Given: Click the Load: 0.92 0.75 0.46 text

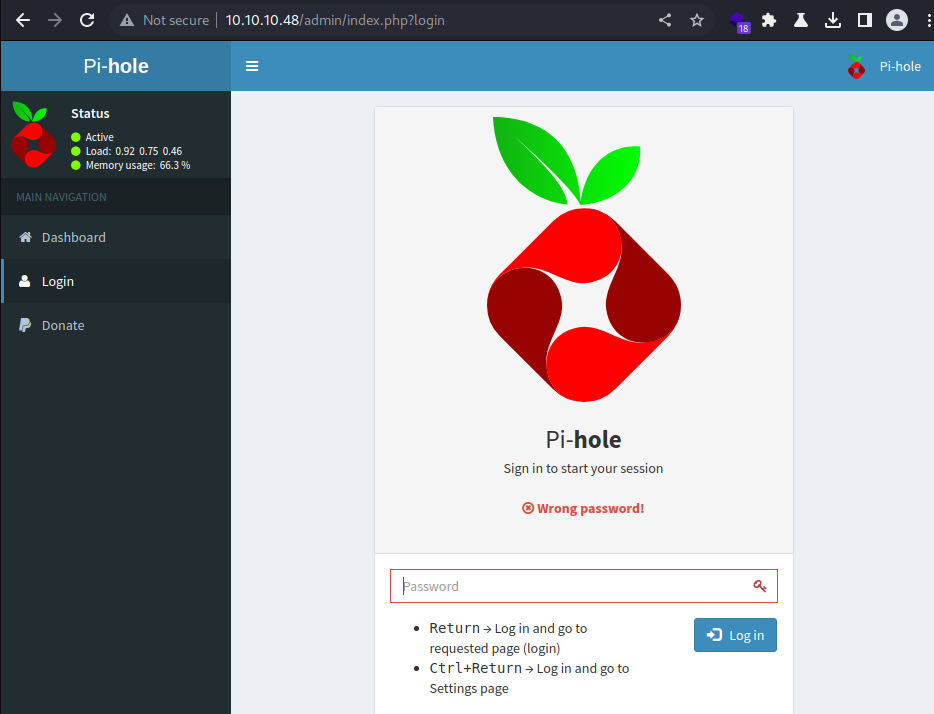Looking at the screenshot, I should (134, 151).
